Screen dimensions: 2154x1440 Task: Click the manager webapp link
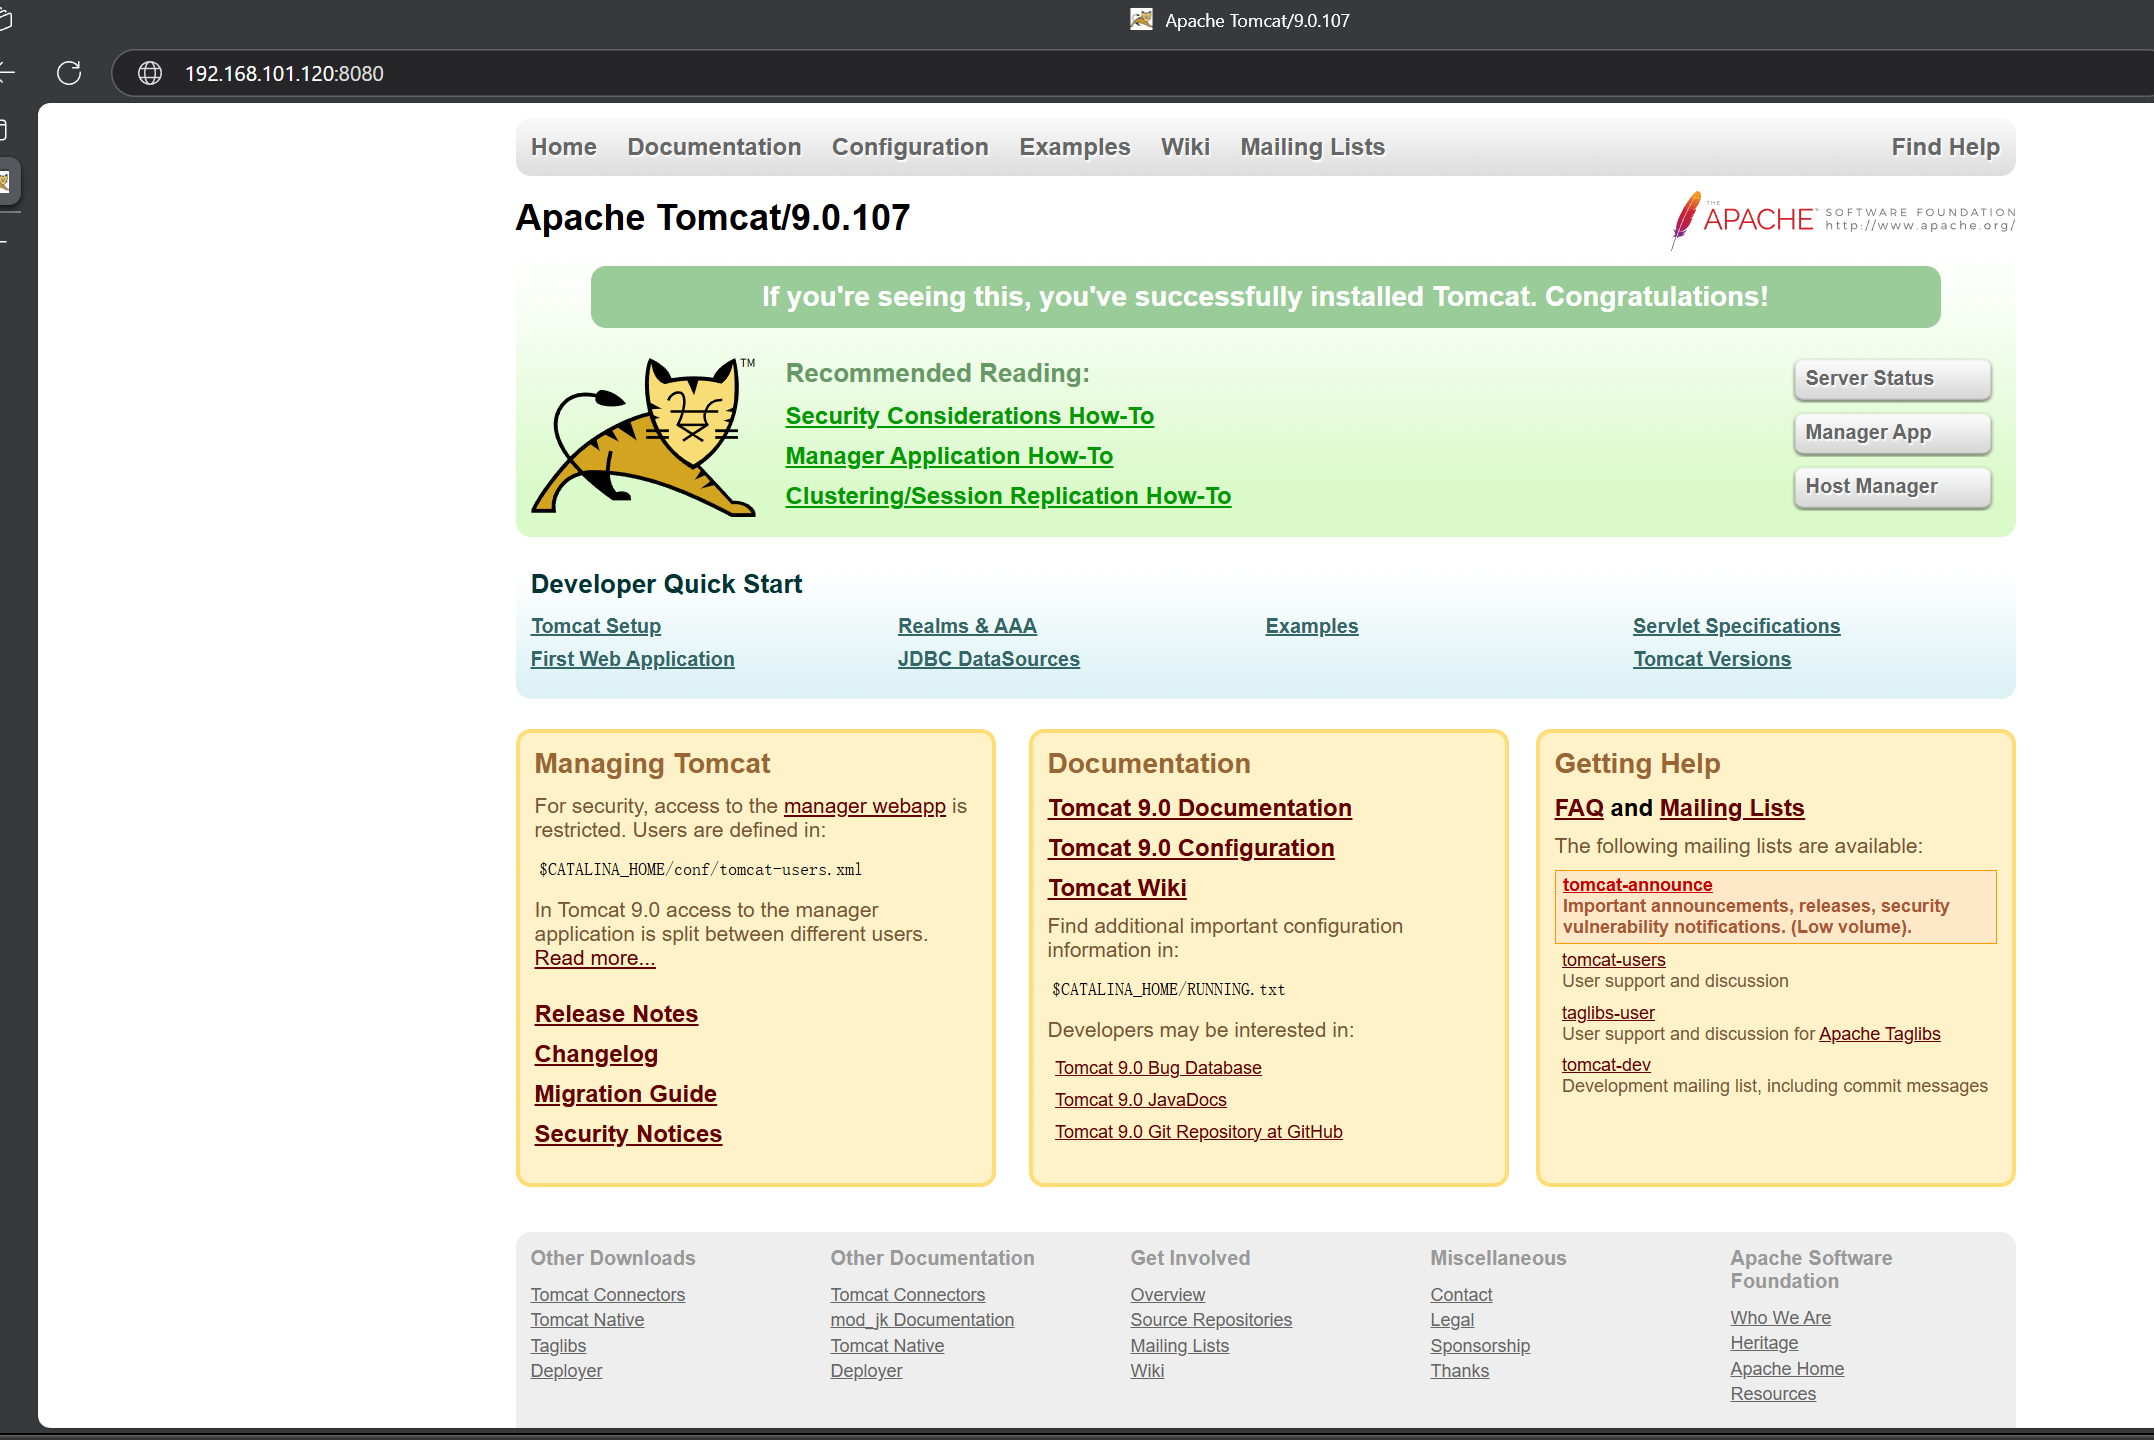pyautogui.click(x=865, y=806)
